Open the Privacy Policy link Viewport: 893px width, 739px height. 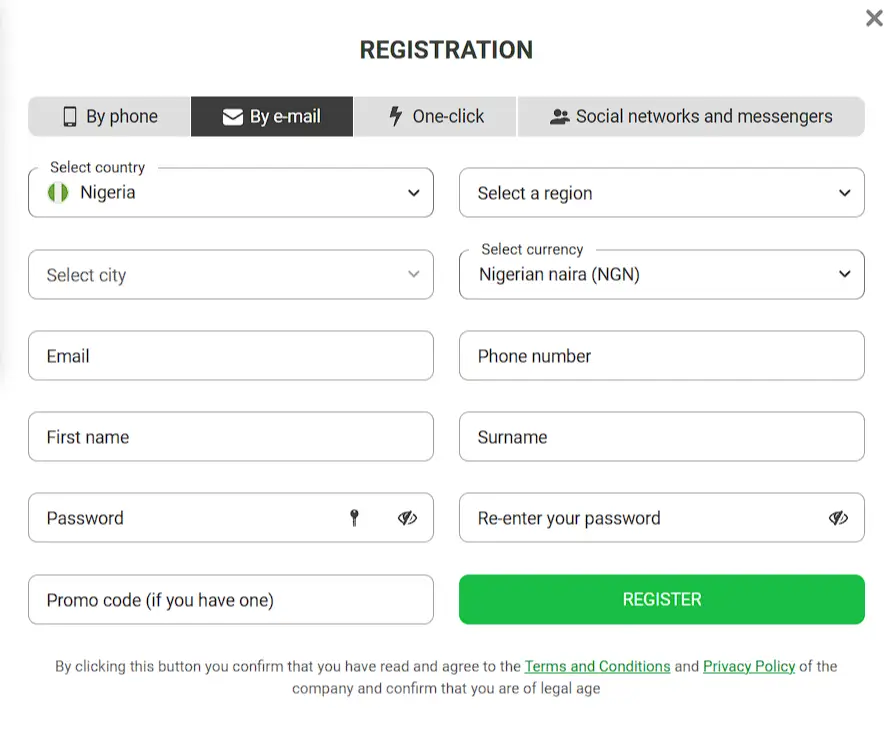[748, 666]
